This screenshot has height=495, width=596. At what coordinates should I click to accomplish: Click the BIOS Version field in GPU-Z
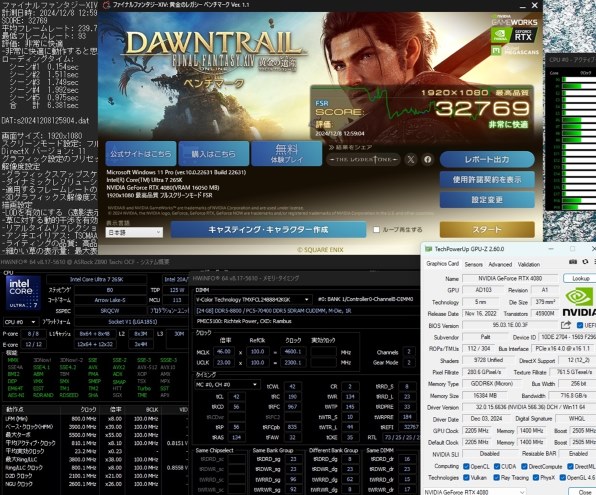coord(510,325)
